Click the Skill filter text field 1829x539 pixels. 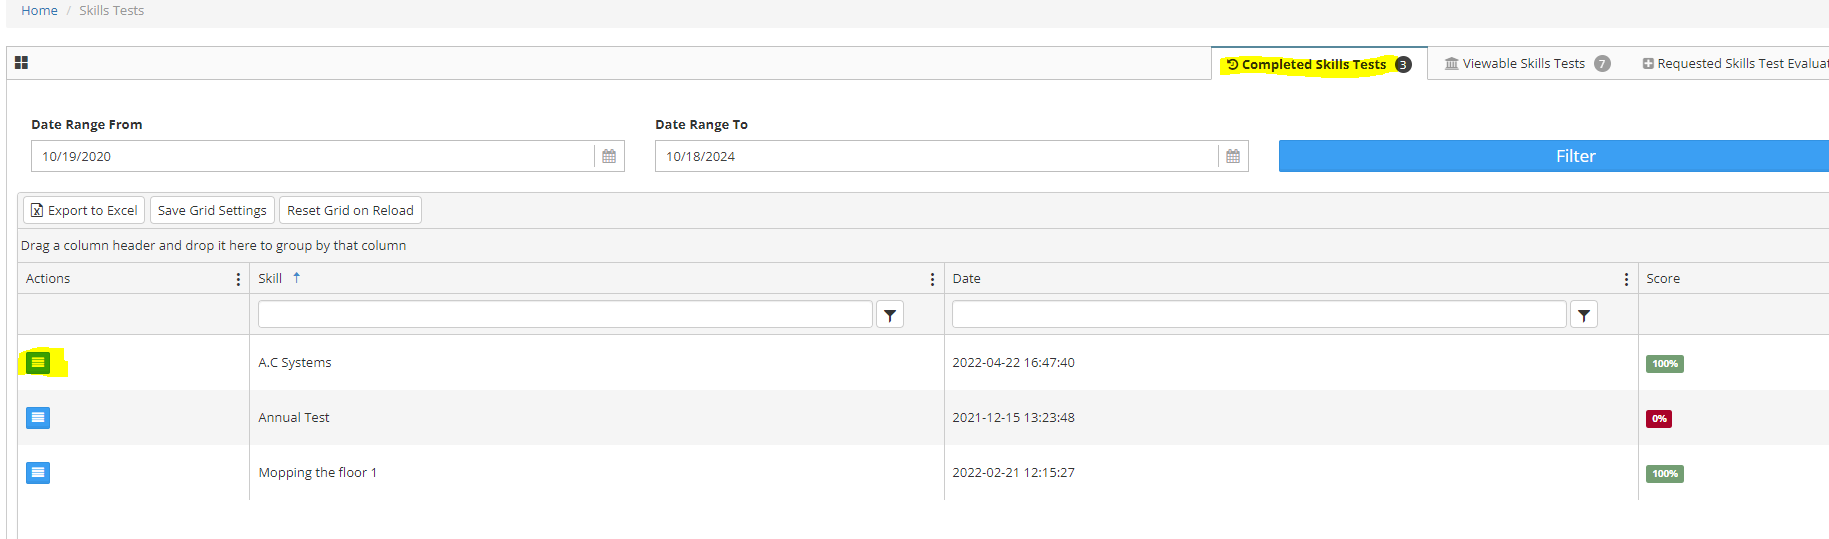565,315
